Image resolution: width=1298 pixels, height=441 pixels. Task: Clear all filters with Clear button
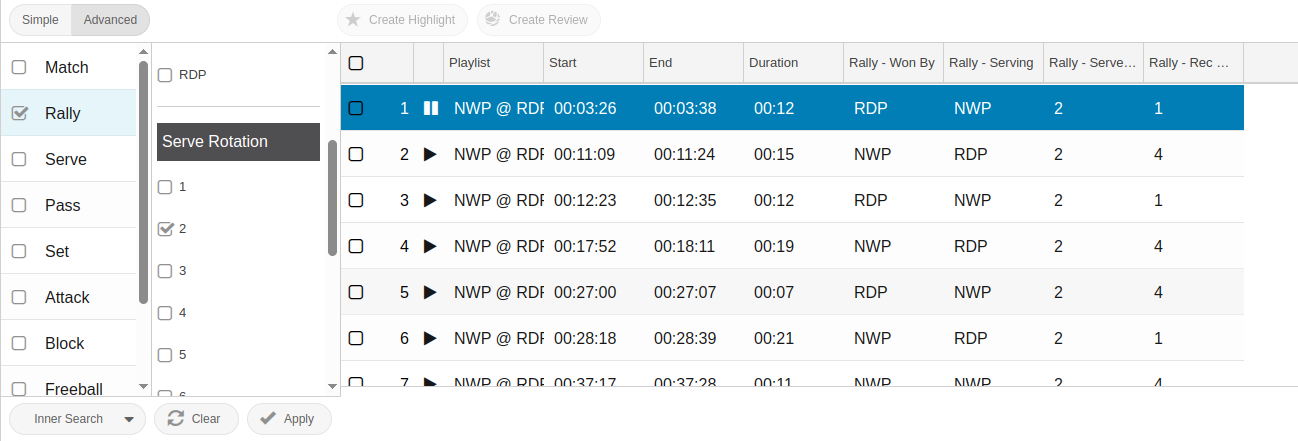tap(195, 419)
